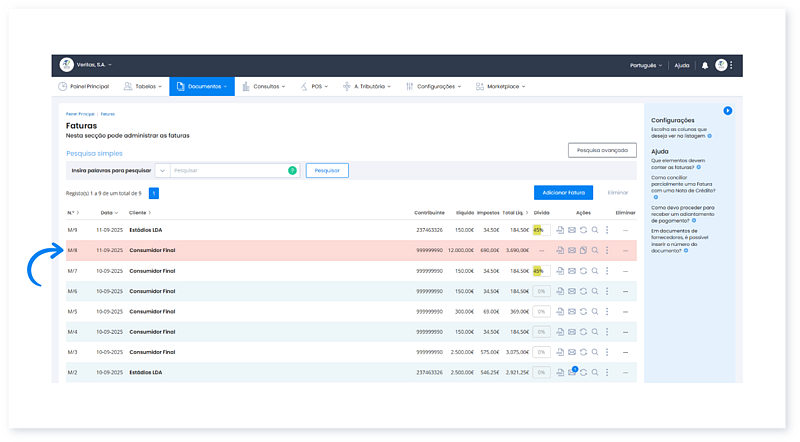Viewport: 800px width, 442px height.
Task: Open the notifications bell
Action: pyautogui.click(x=705, y=65)
